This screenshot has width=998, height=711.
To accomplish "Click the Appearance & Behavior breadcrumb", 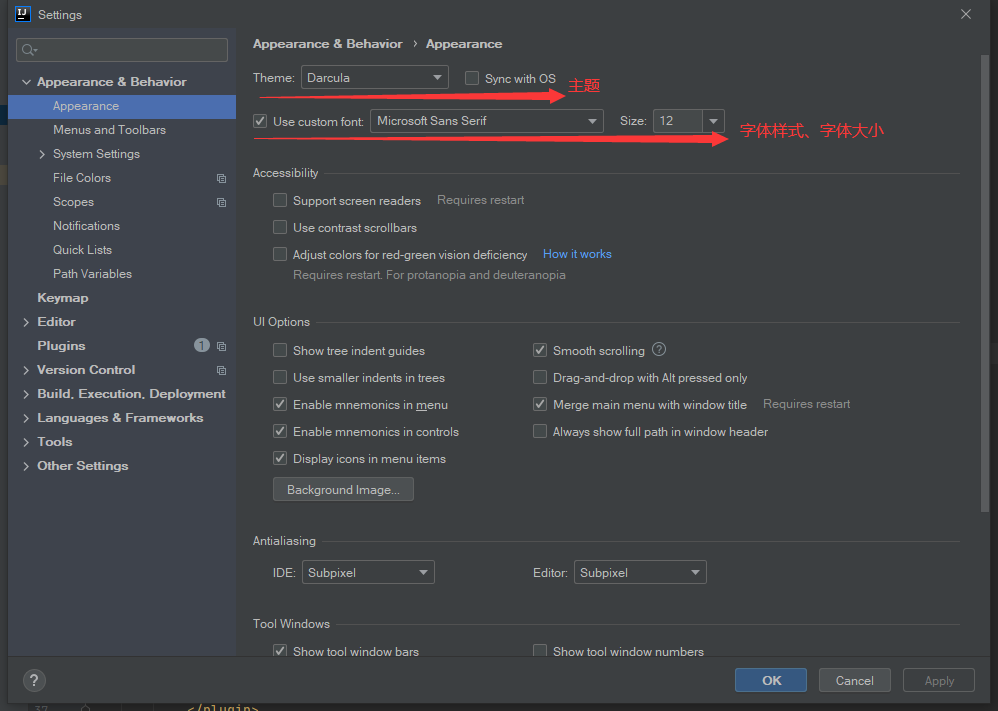I will (328, 44).
